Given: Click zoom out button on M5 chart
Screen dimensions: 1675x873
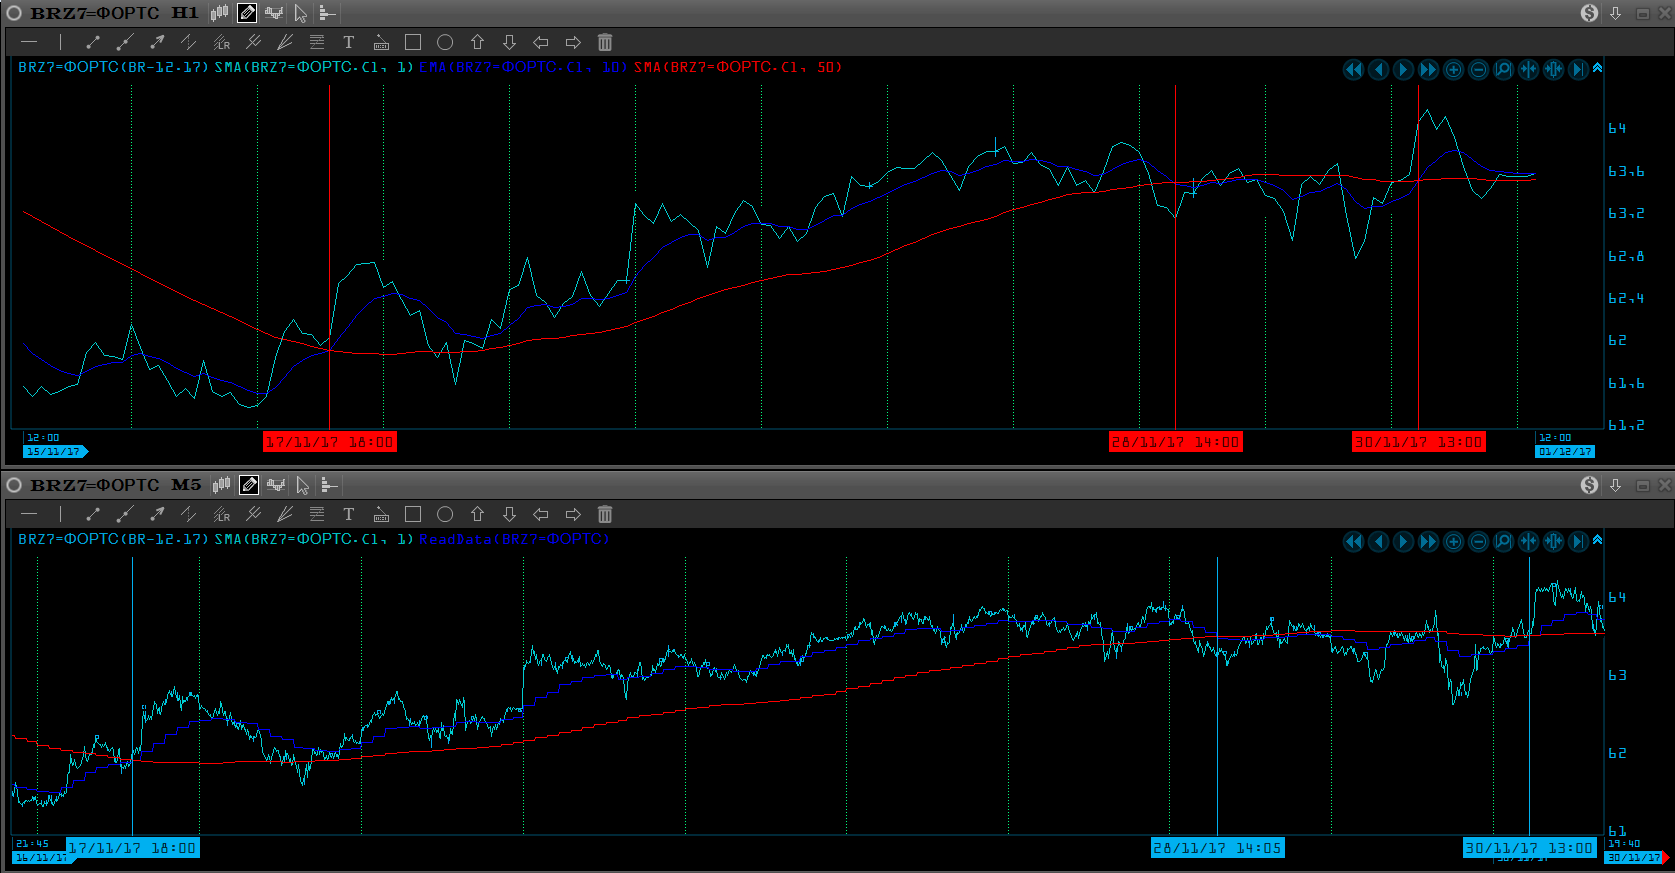Looking at the screenshot, I should [x=1478, y=541].
